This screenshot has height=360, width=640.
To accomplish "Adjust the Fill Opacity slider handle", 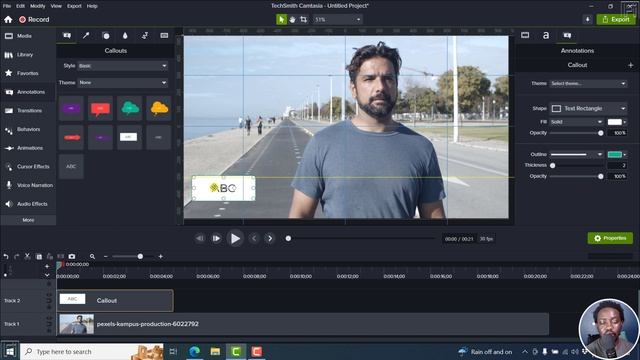I will pyautogui.click(x=600, y=133).
